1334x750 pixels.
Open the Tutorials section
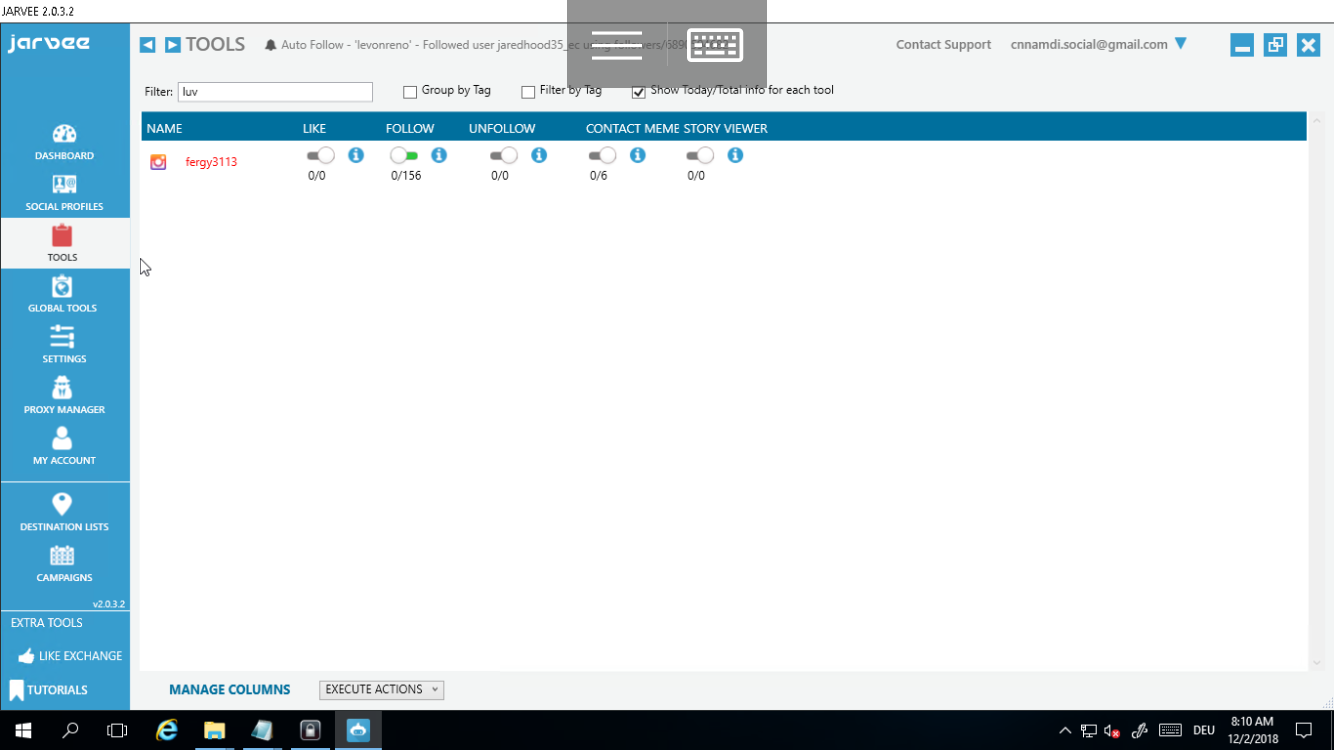click(x=48, y=690)
